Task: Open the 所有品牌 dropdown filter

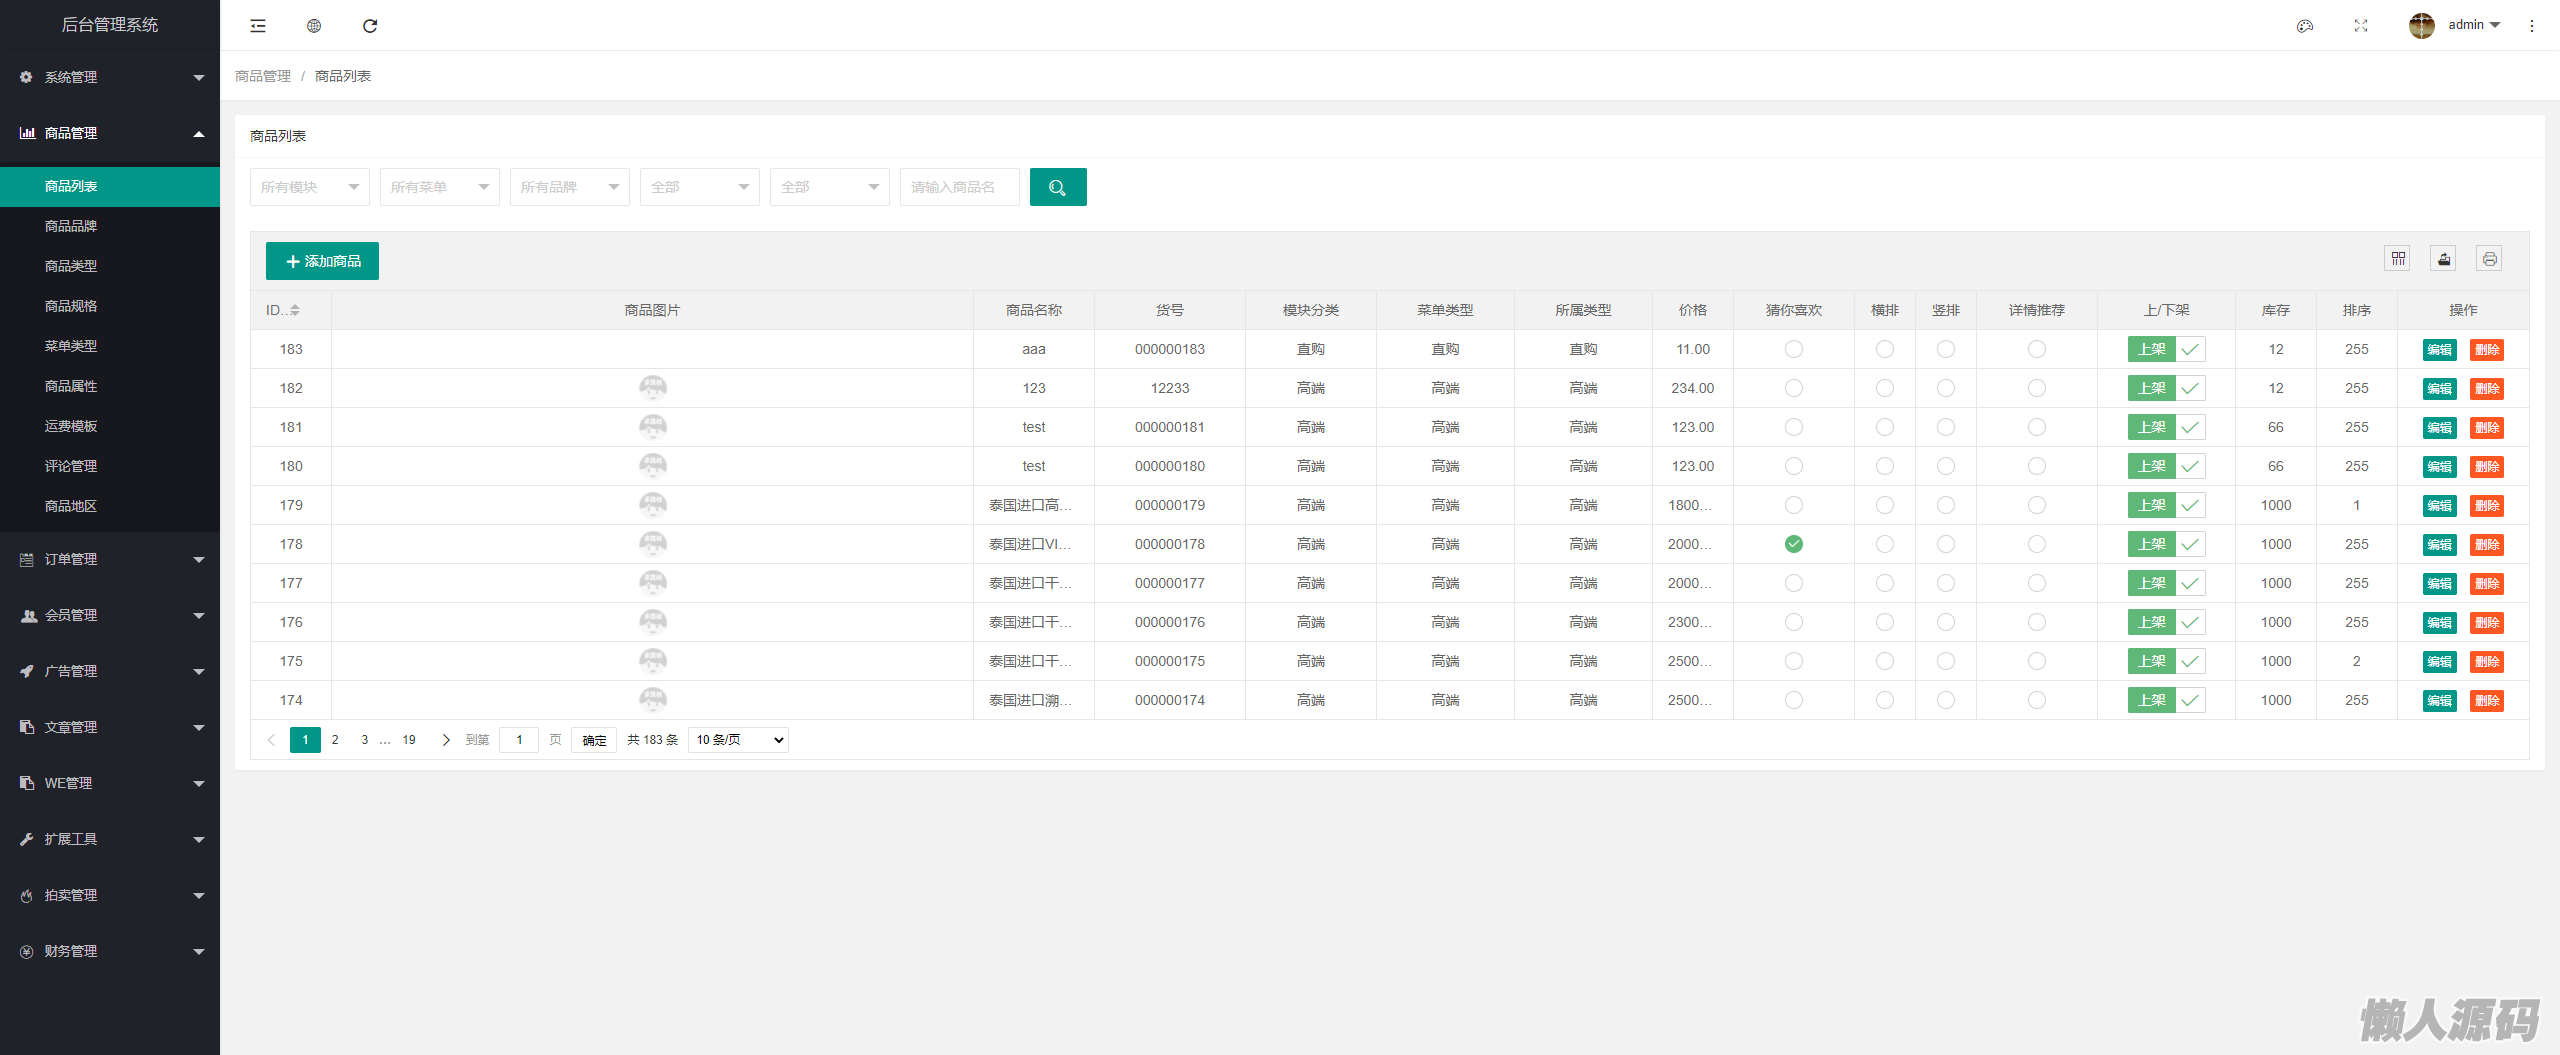Action: point(569,187)
